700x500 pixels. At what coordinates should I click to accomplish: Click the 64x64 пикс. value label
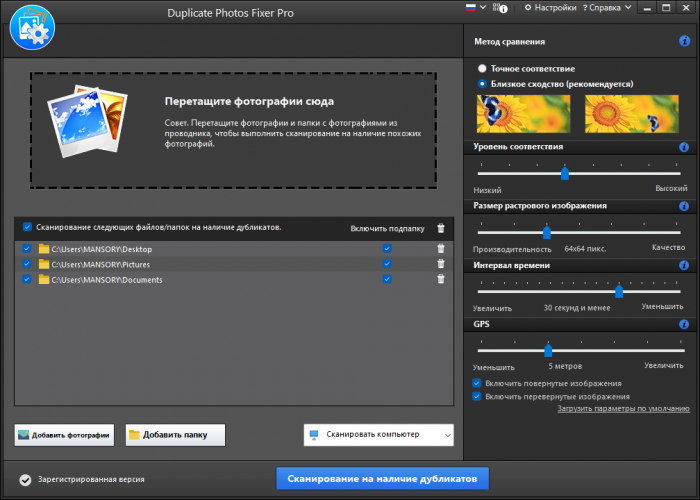pos(585,249)
